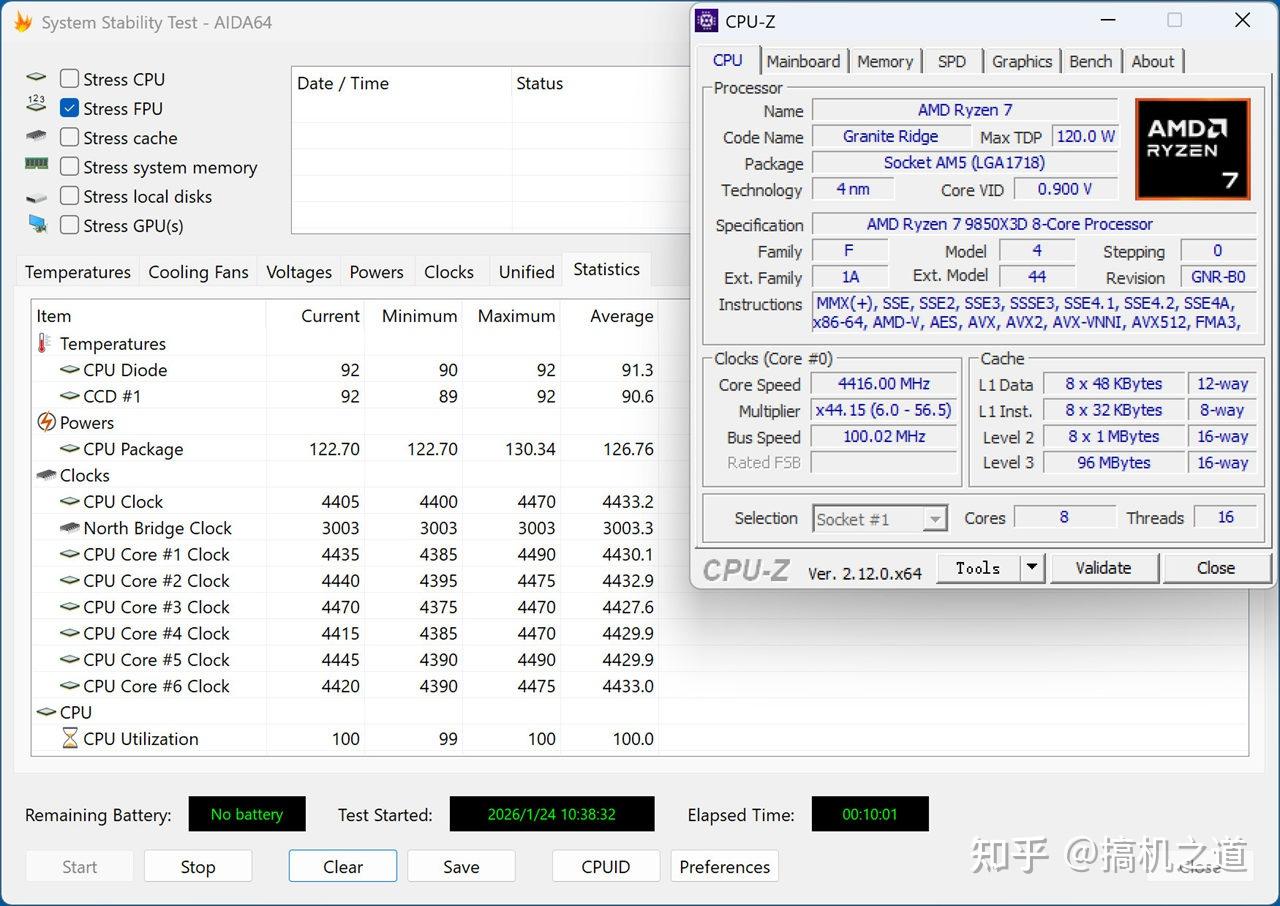Image resolution: width=1280 pixels, height=906 pixels.
Task: Click the CPU chip icon beside Stress CPU
Action: [37, 78]
